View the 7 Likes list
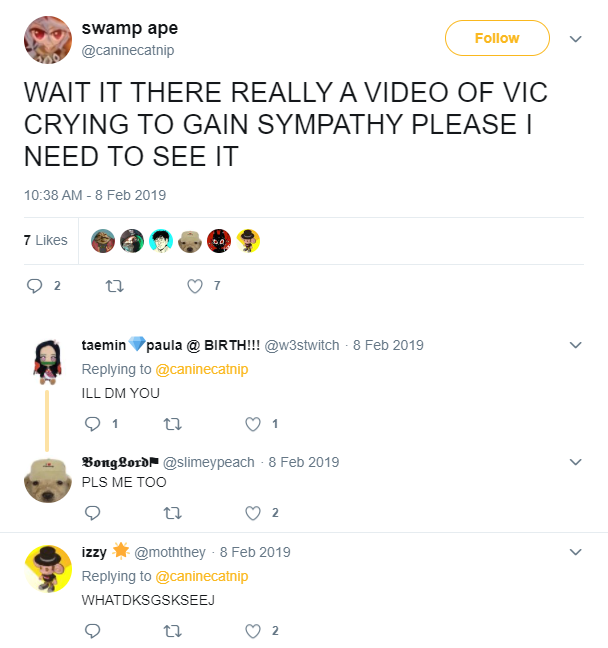The width and height of the screenshot is (608, 648). tap(45, 240)
